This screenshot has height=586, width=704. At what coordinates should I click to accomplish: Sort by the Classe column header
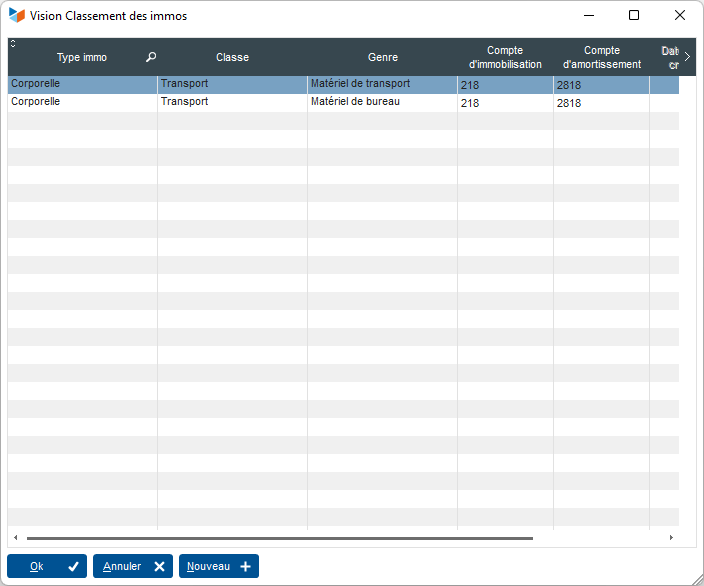232,58
